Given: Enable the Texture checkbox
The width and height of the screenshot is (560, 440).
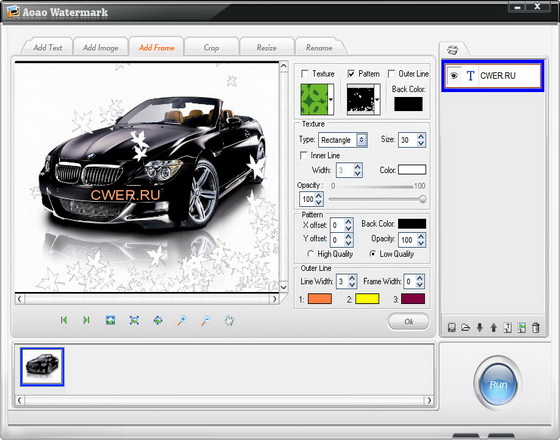Looking at the screenshot, I should coord(305,74).
